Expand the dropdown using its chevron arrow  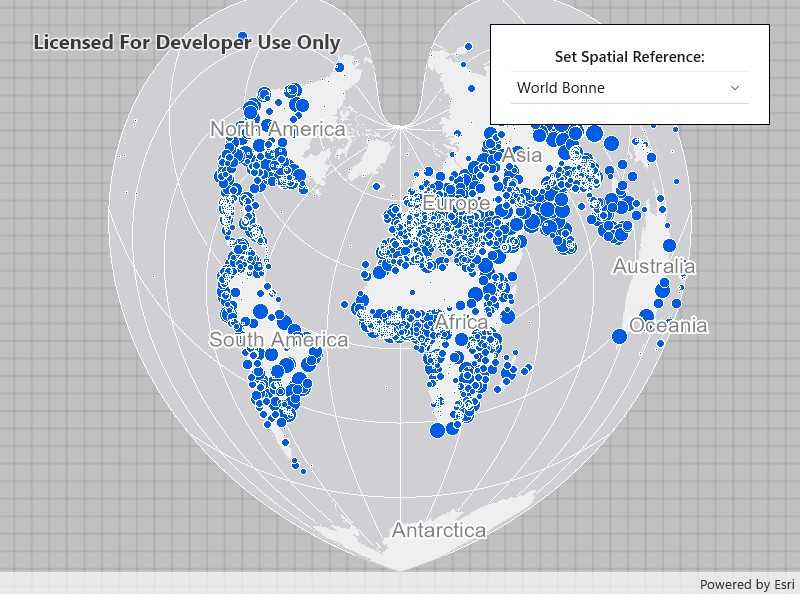point(735,88)
